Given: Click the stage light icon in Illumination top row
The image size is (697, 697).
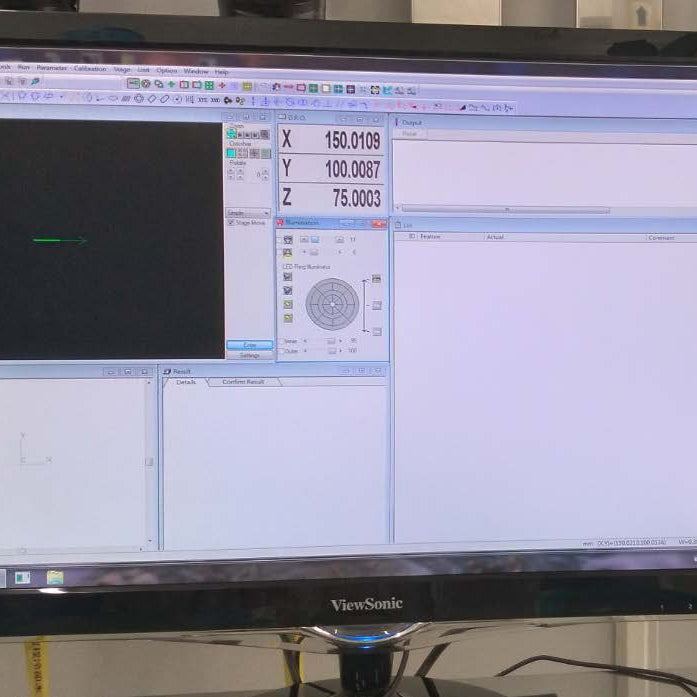Looking at the screenshot, I should click(x=288, y=240).
